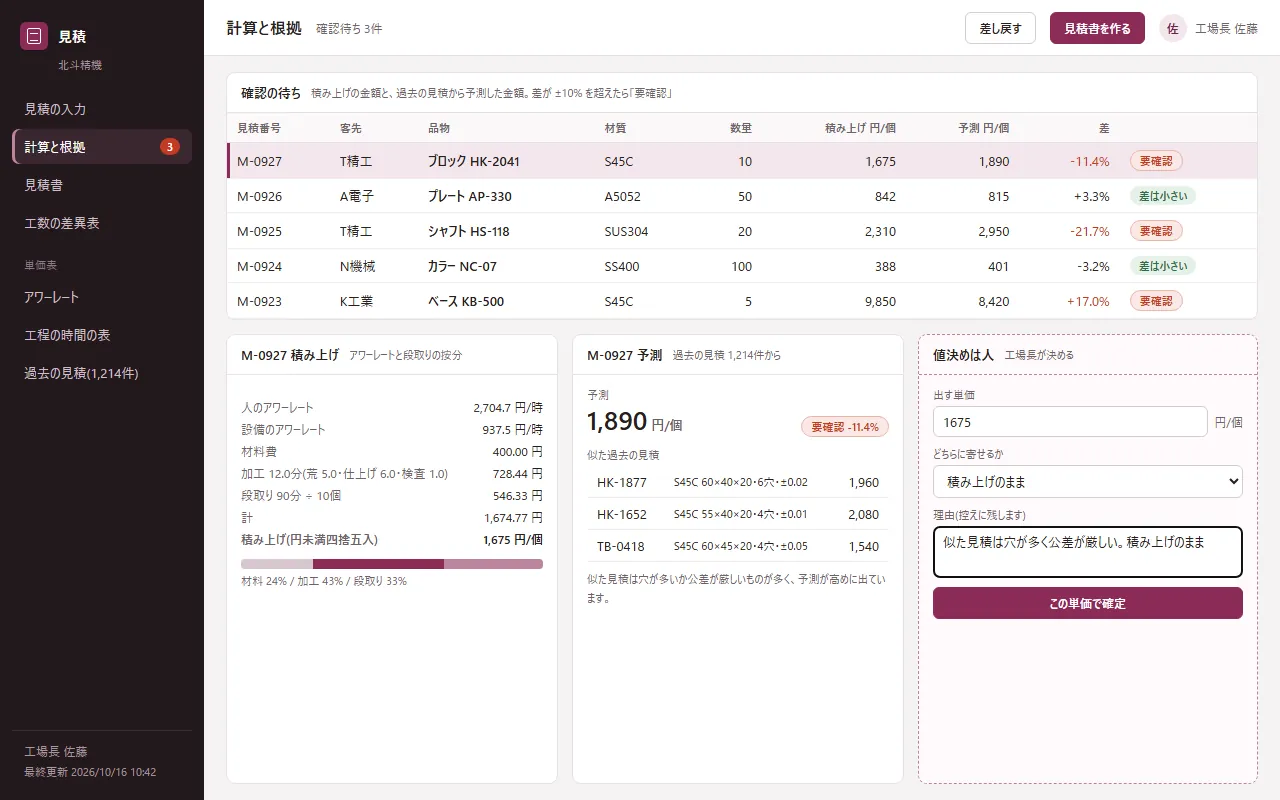Click product name カラー NC-07
Image resolution: width=1280 pixels, height=800 pixels.
tap(462, 266)
